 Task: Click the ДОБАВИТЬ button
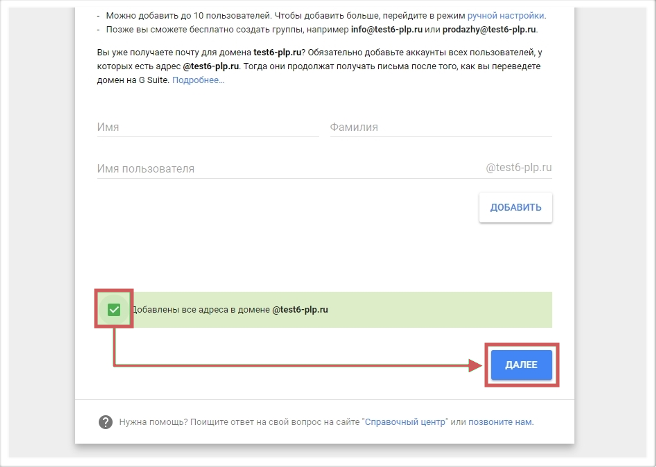pyautogui.click(x=515, y=207)
